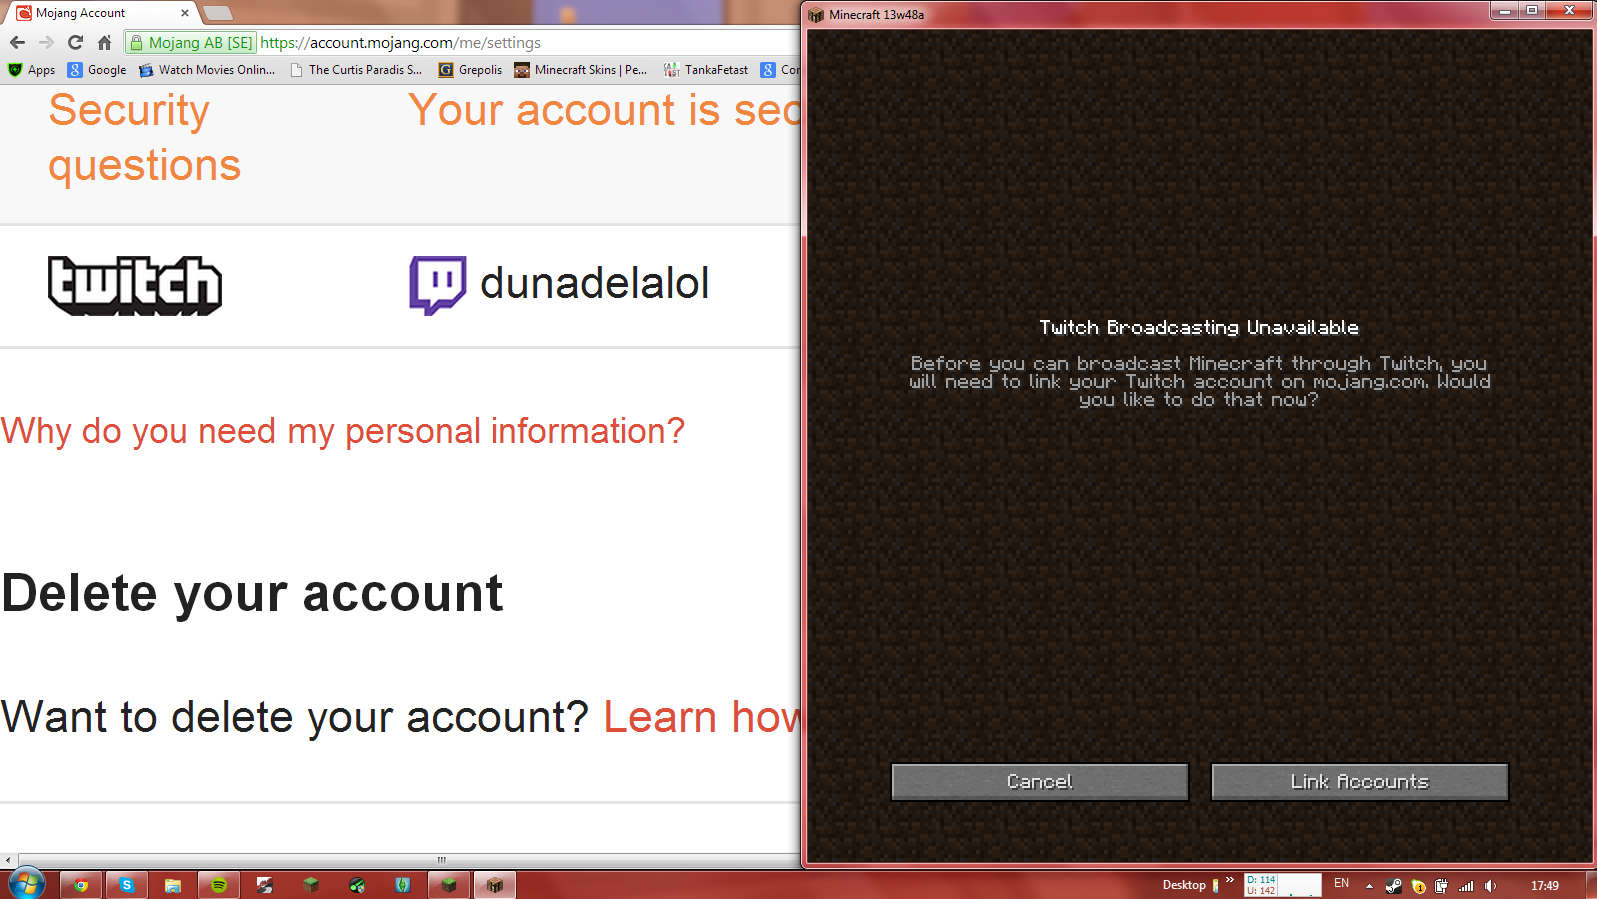Click the Mojang AB [SE] security certificate badge

click(192, 43)
